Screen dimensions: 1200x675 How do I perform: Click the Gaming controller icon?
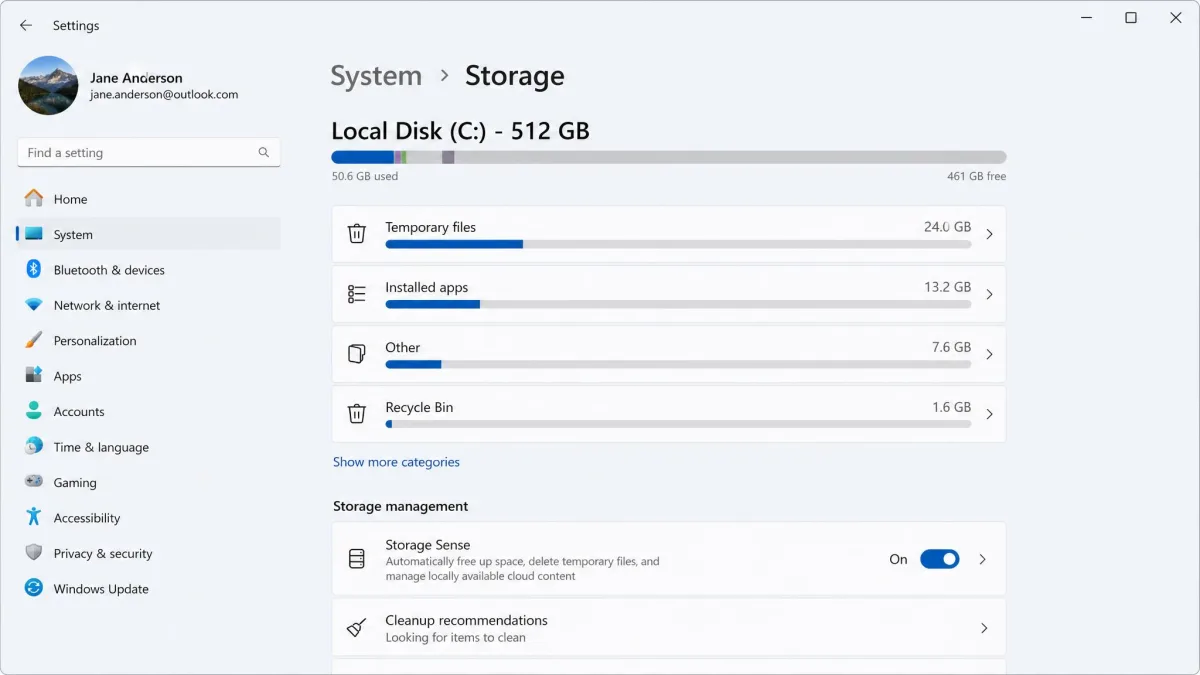pyautogui.click(x=34, y=481)
